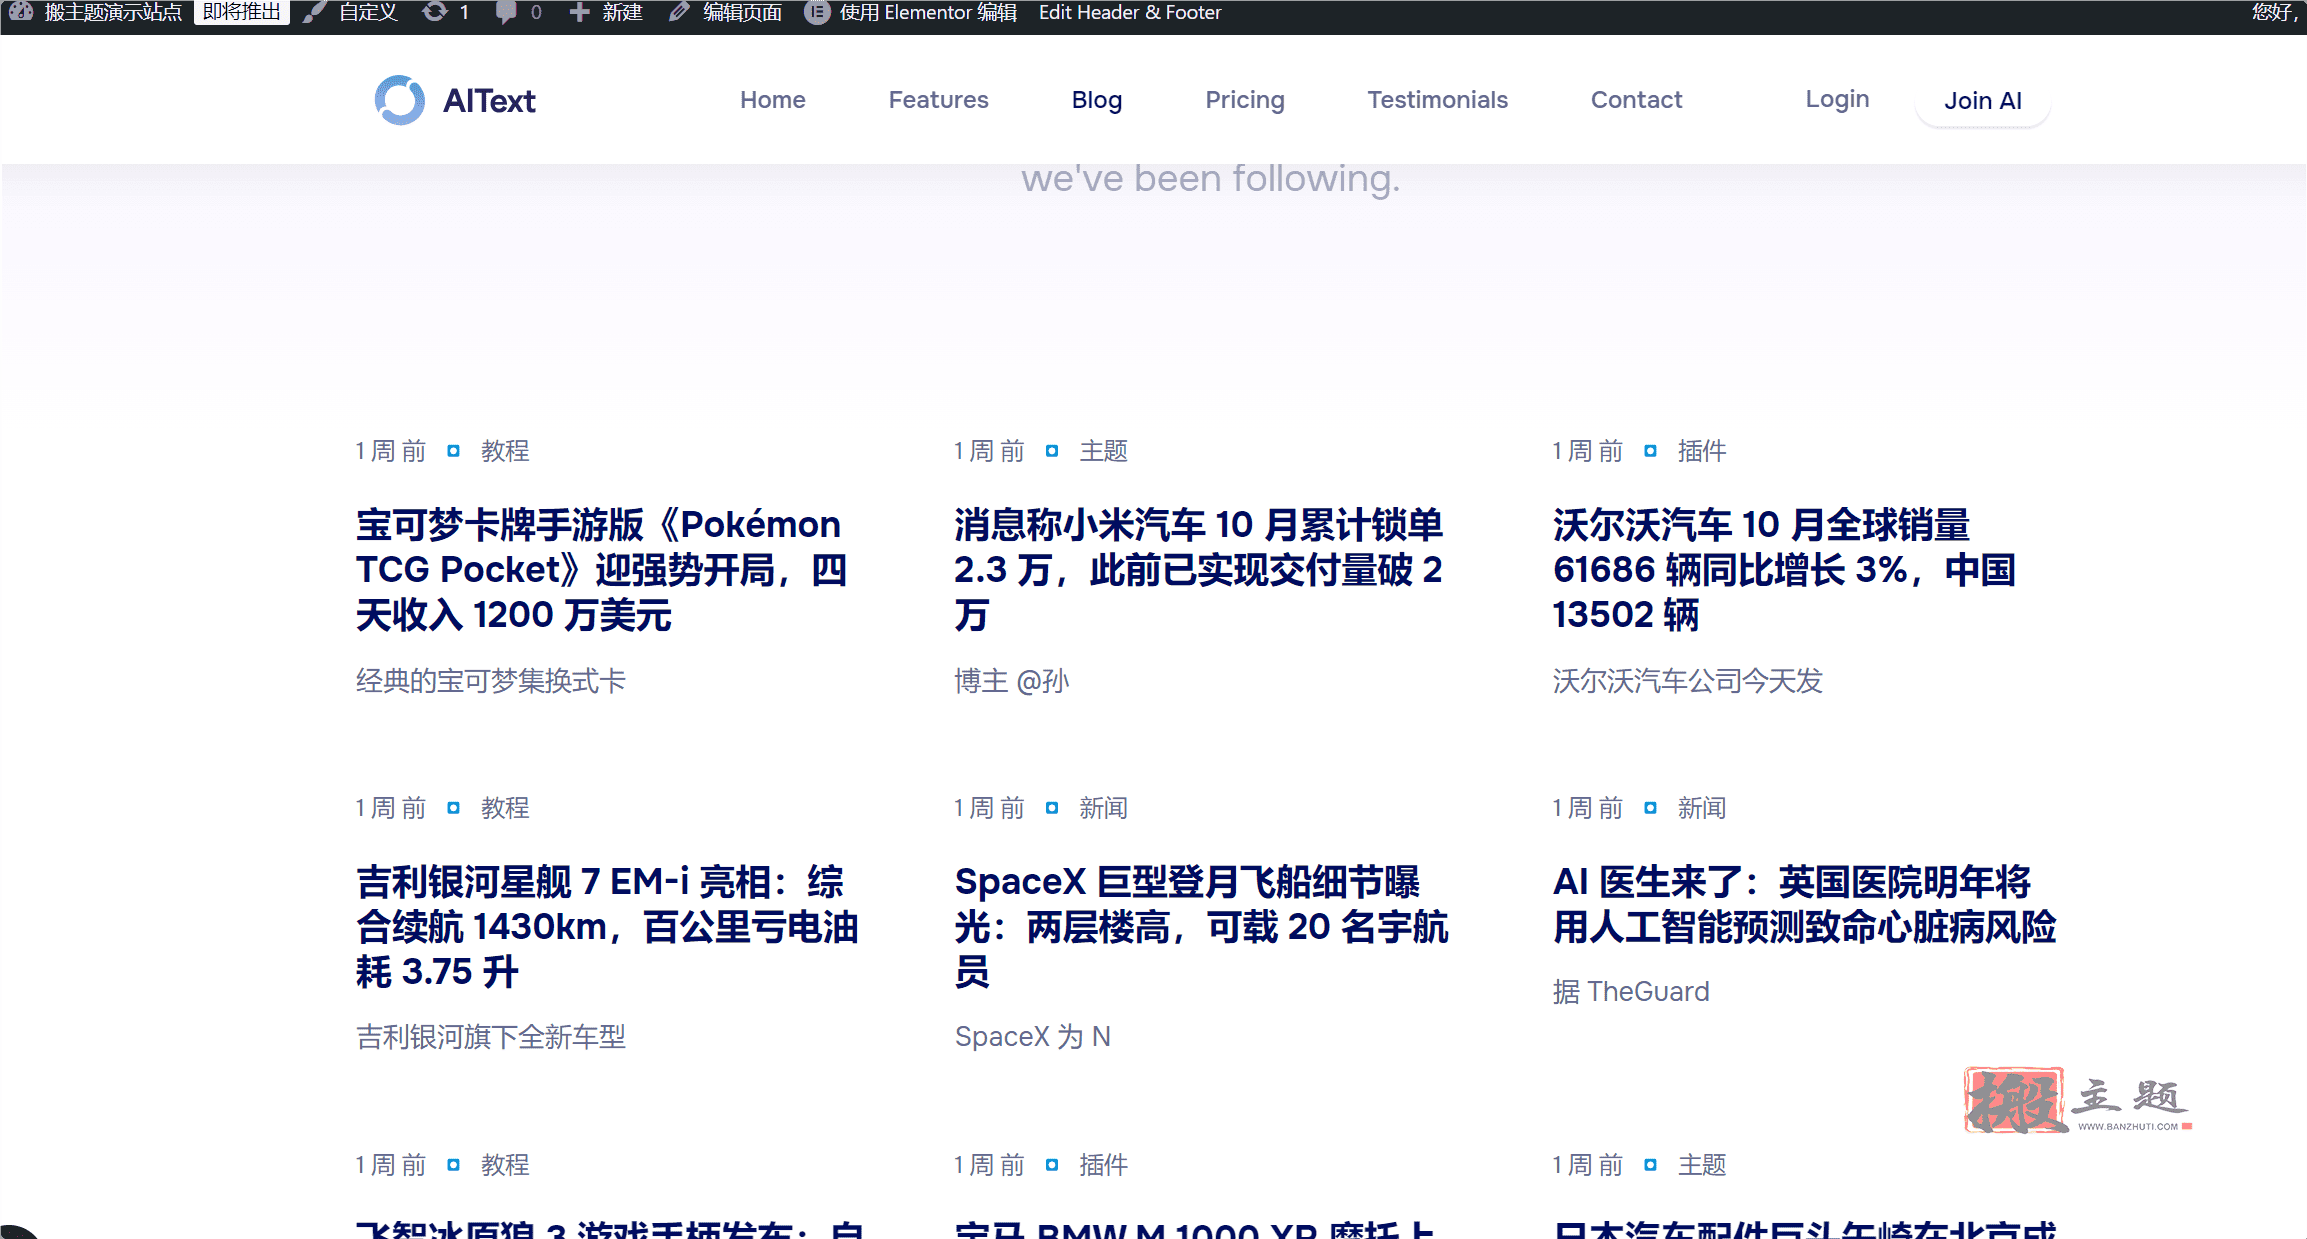Open the Contact menu item
Viewport: 2307px width, 1239px height.
[x=1636, y=100]
